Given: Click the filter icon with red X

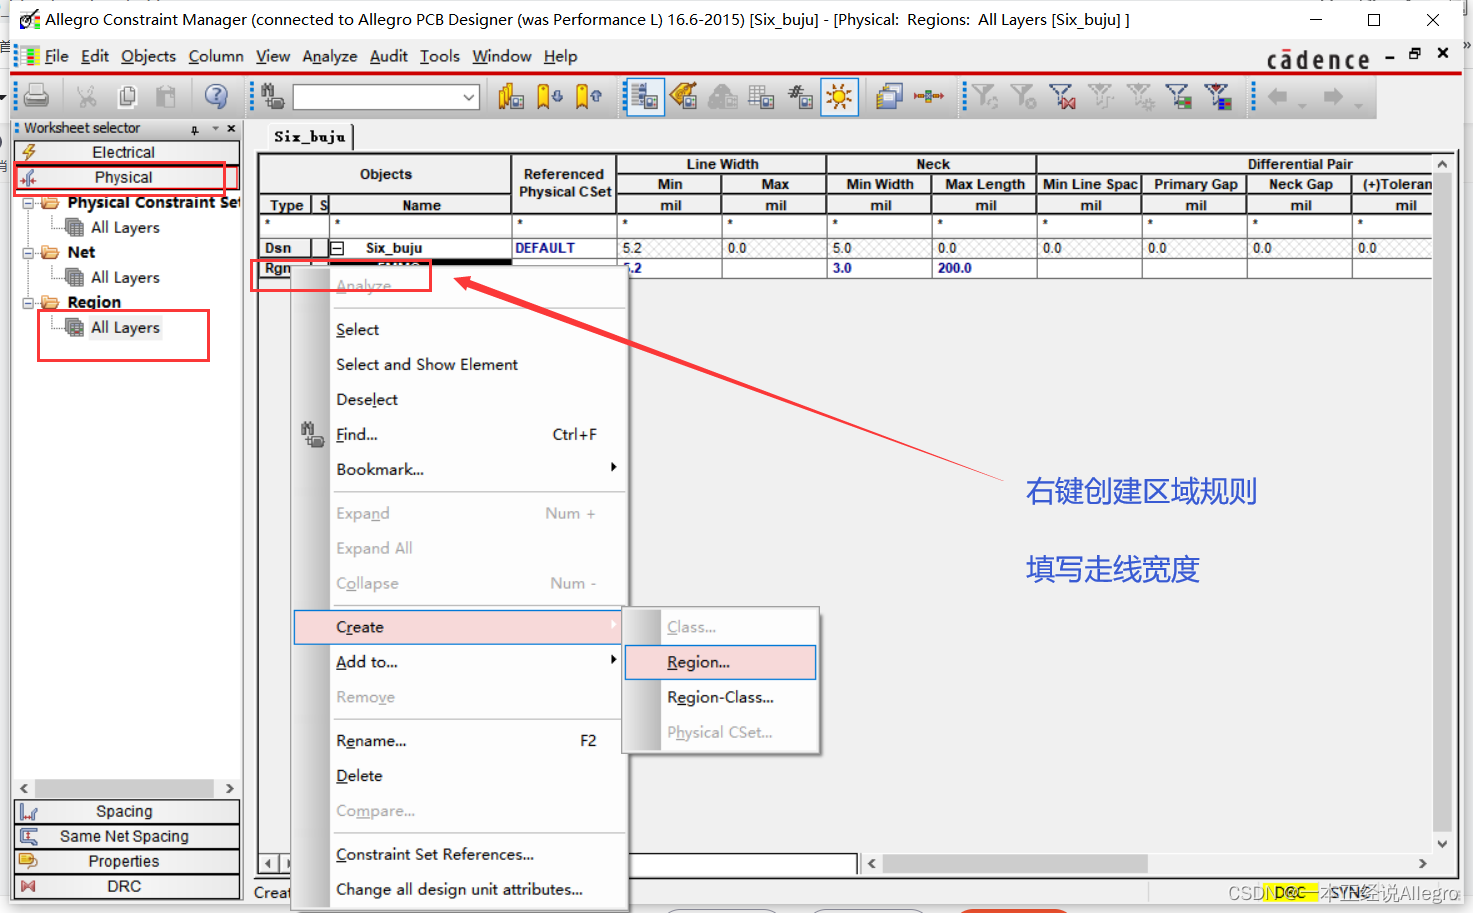Looking at the screenshot, I should [1062, 96].
